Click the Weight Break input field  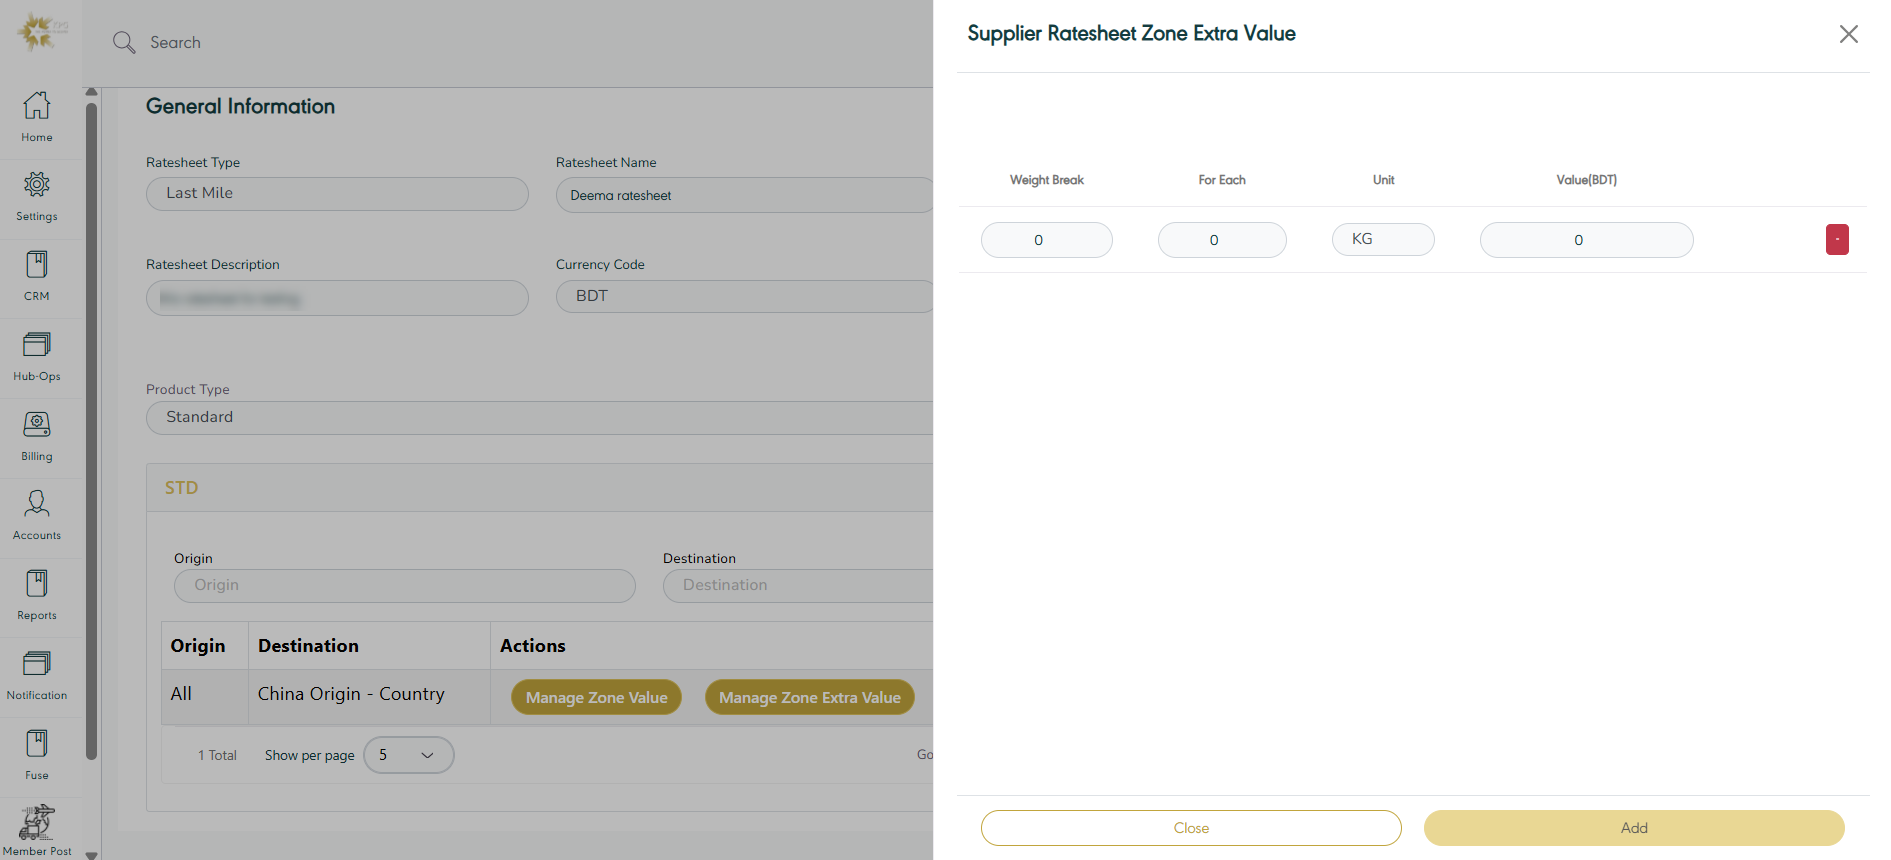click(x=1046, y=240)
